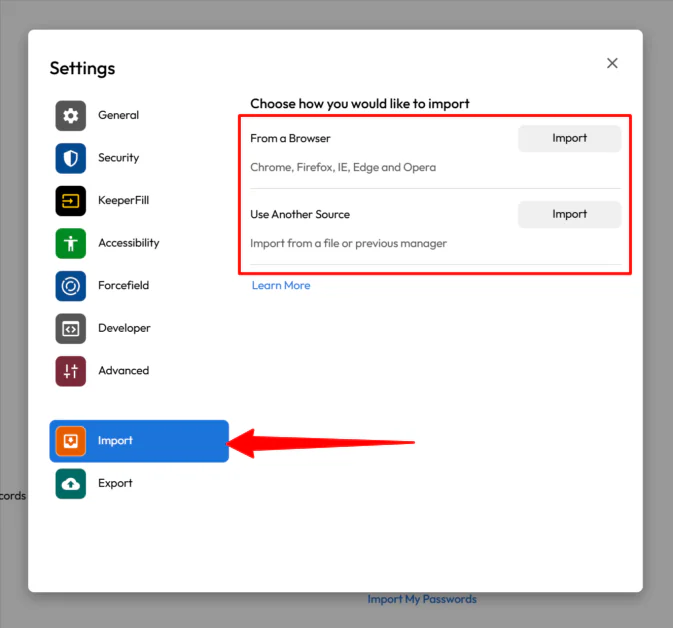Select the highlighted Import menu item
The height and width of the screenshot is (628, 673).
coord(139,441)
